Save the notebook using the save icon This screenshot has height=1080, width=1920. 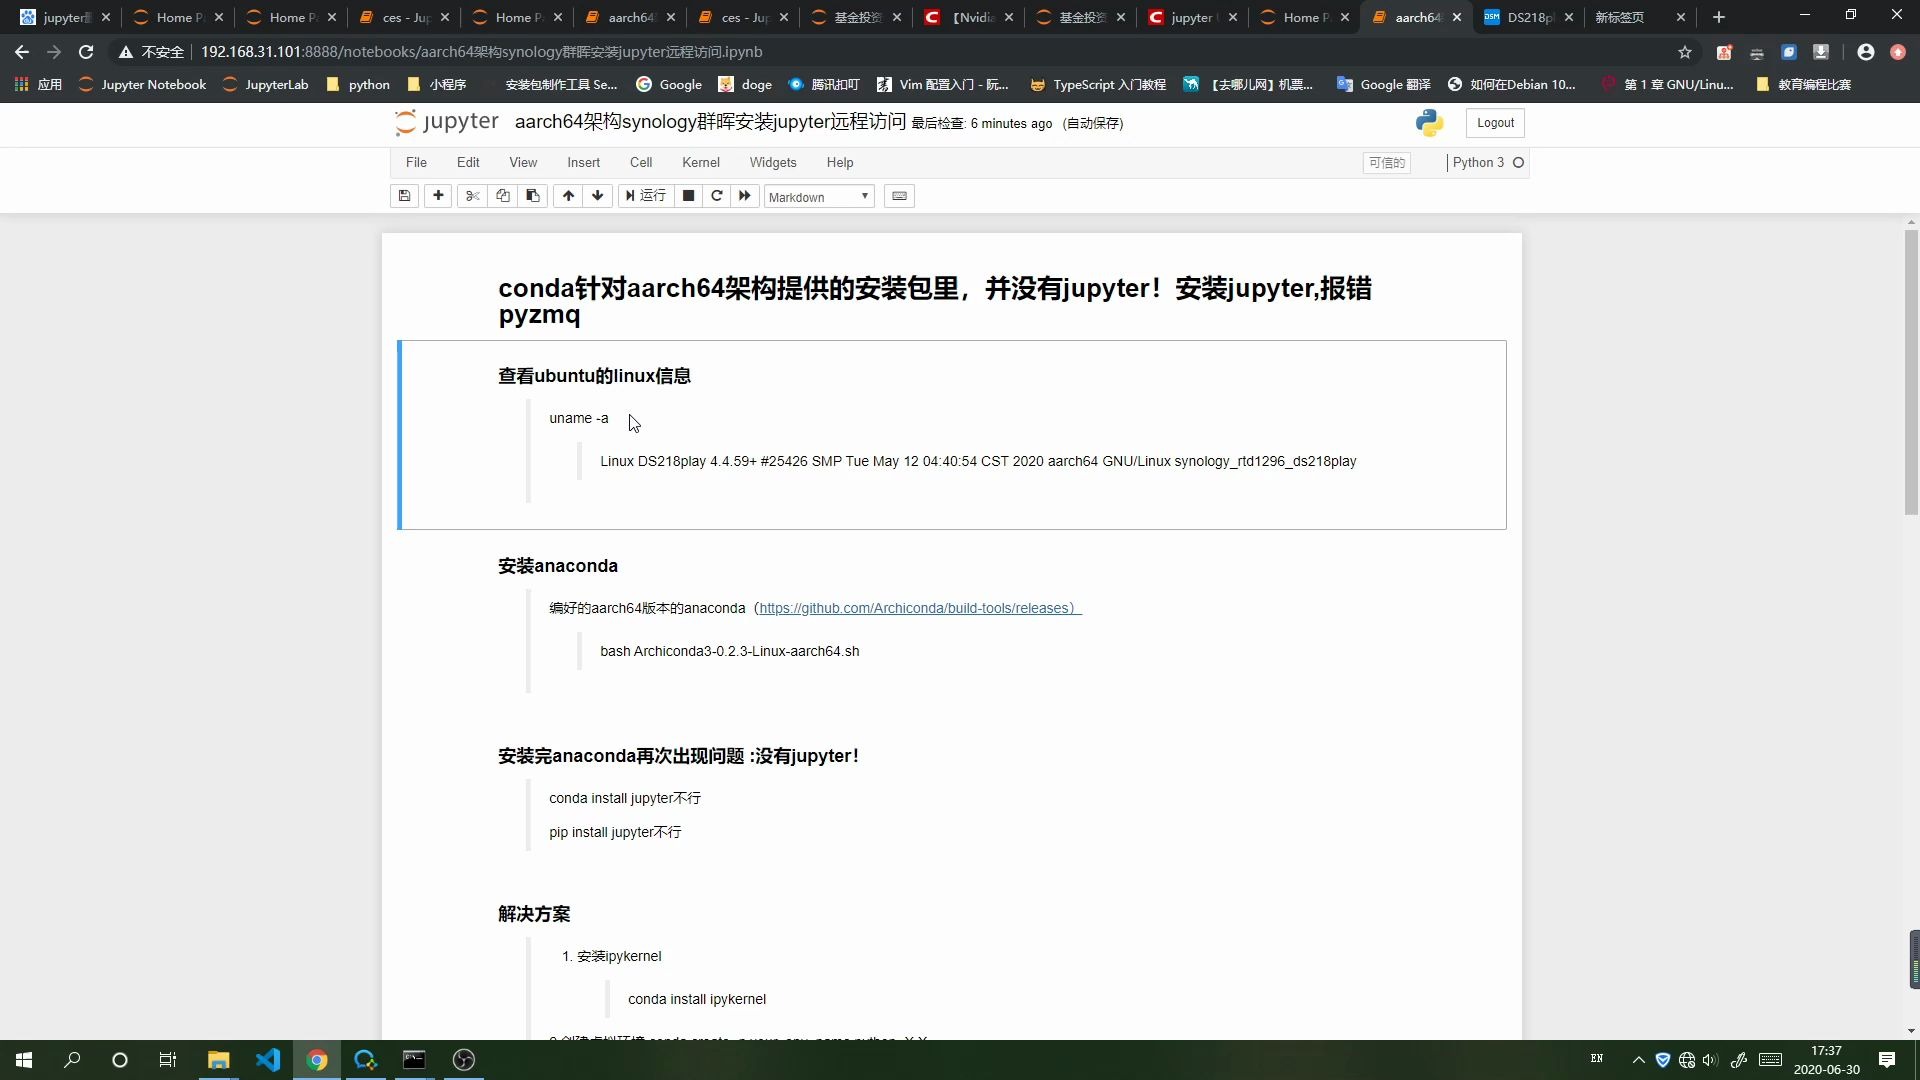point(404,196)
